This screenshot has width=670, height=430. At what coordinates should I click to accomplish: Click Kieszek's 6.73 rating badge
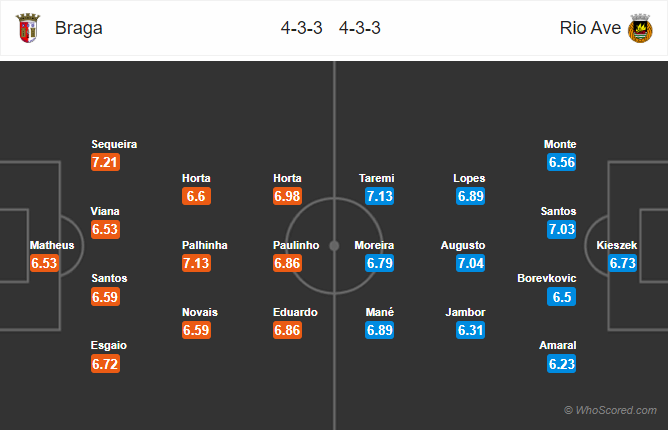coord(623,263)
